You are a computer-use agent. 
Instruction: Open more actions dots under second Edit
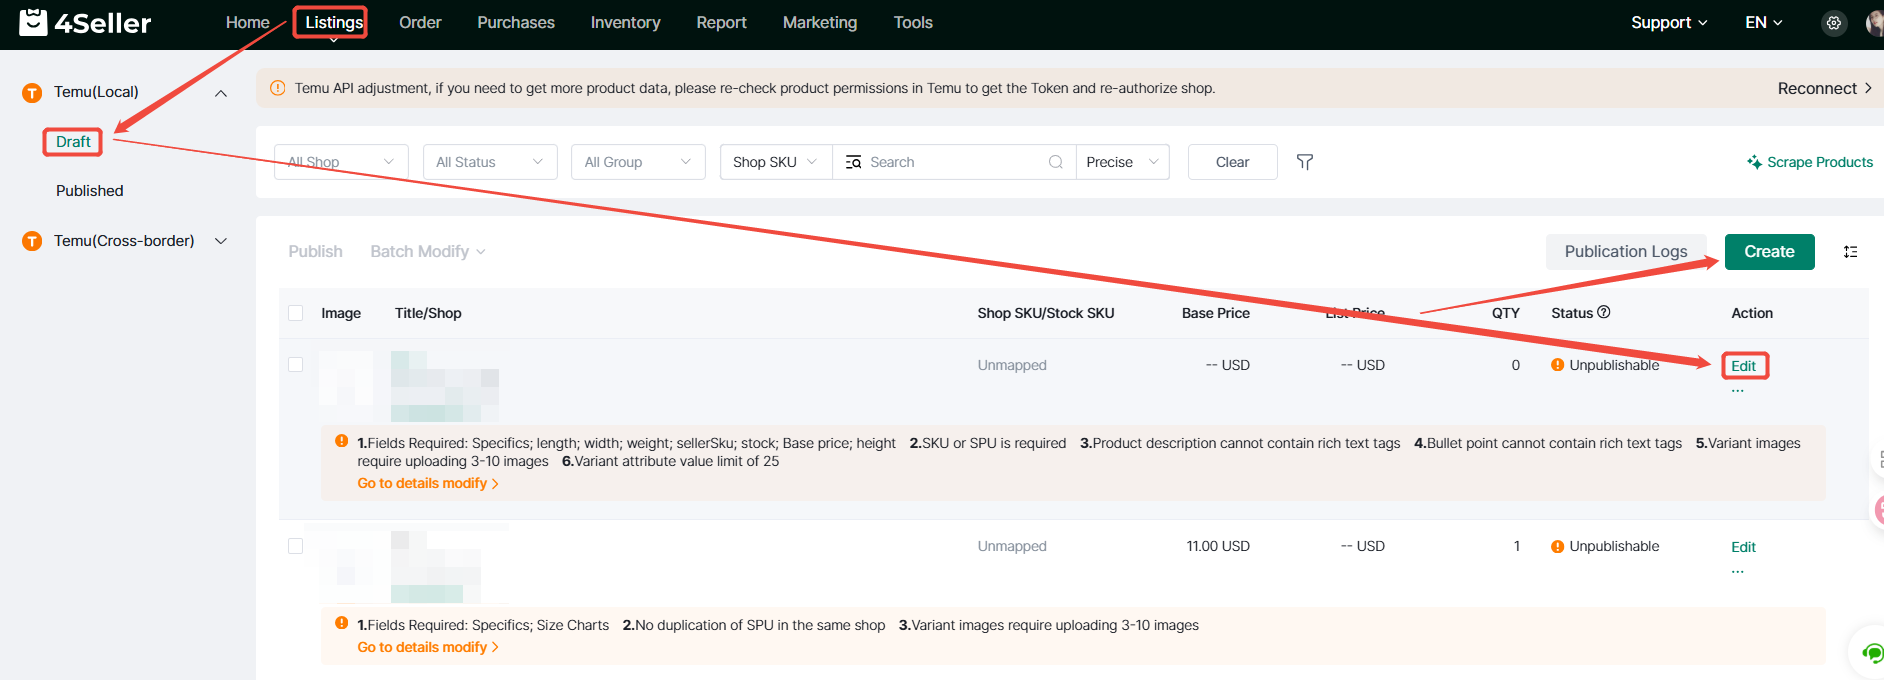pyautogui.click(x=1738, y=571)
